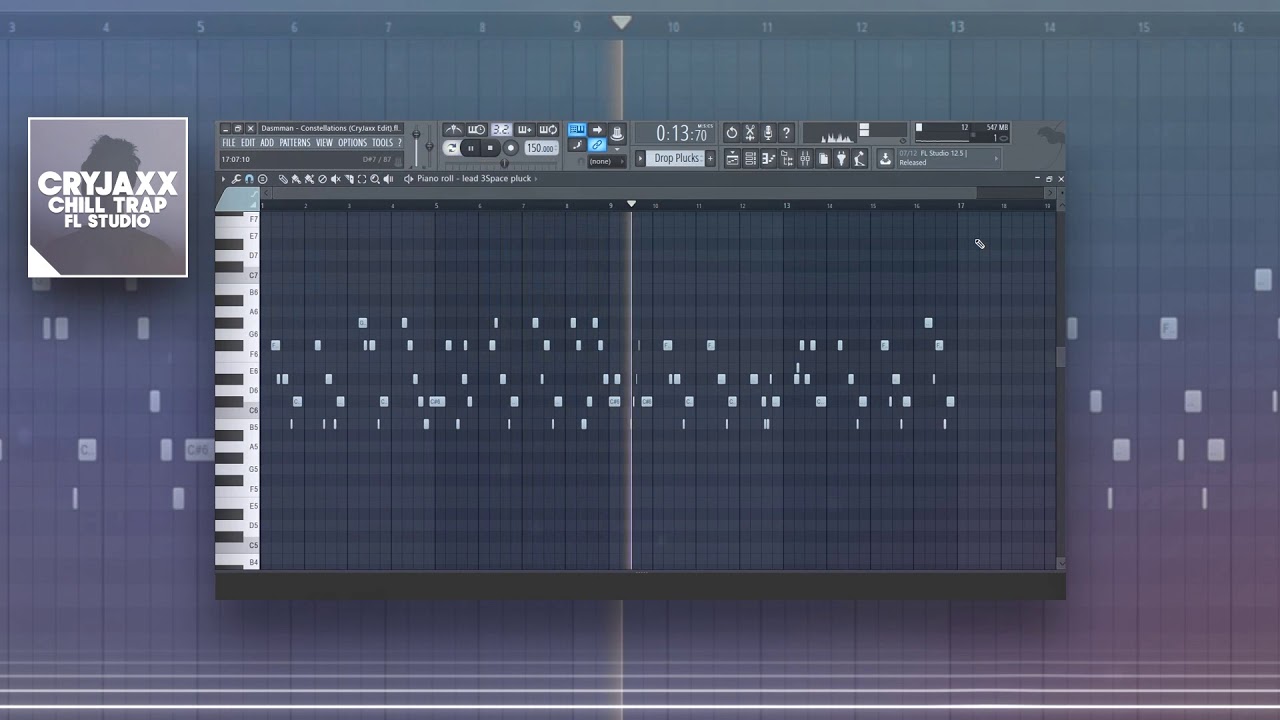Toggle wait for input before recording
The width and height of the screenshot is (1280, 720).
tap(477, 129)
